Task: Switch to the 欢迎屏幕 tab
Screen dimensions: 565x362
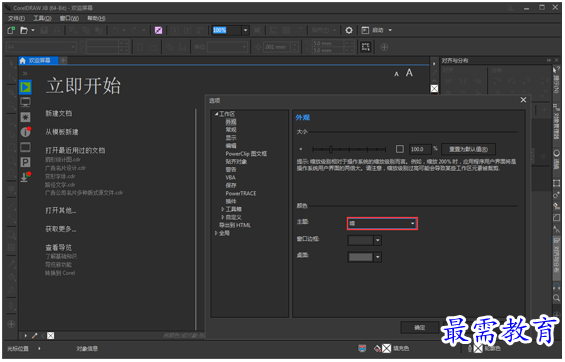Action: pyautogui.click(x=39, y=61)
